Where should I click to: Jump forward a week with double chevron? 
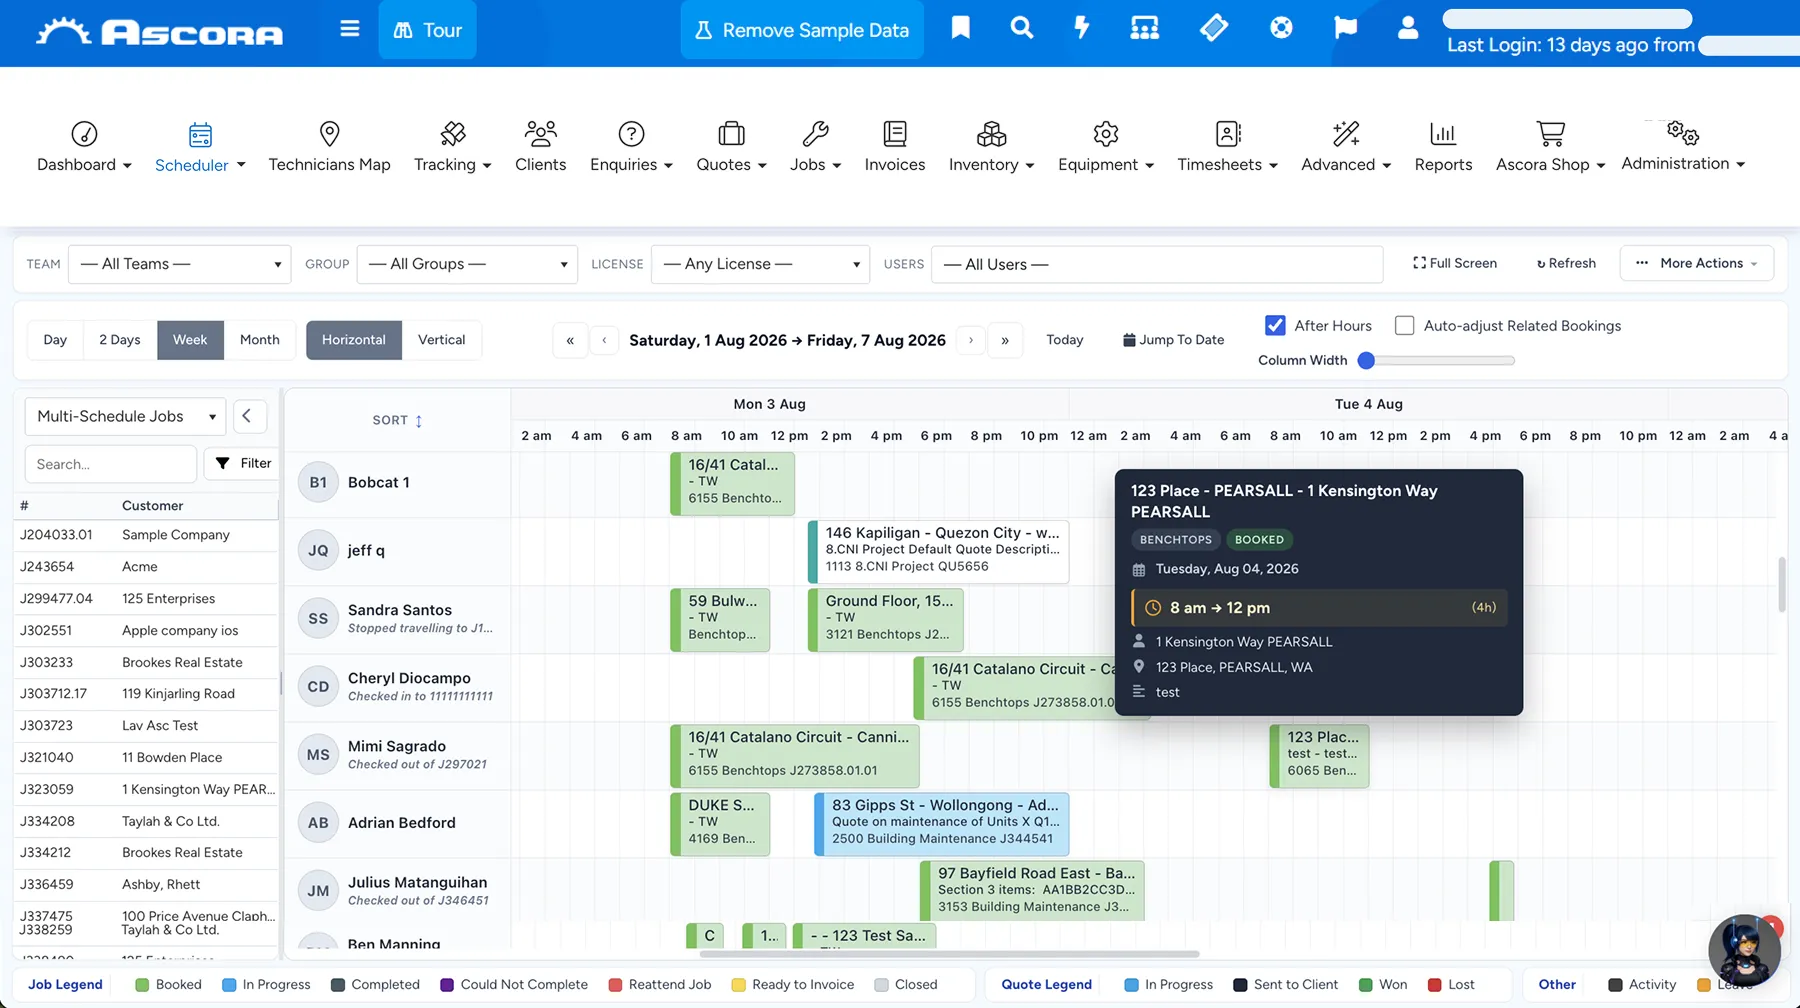click(1005, 340)
